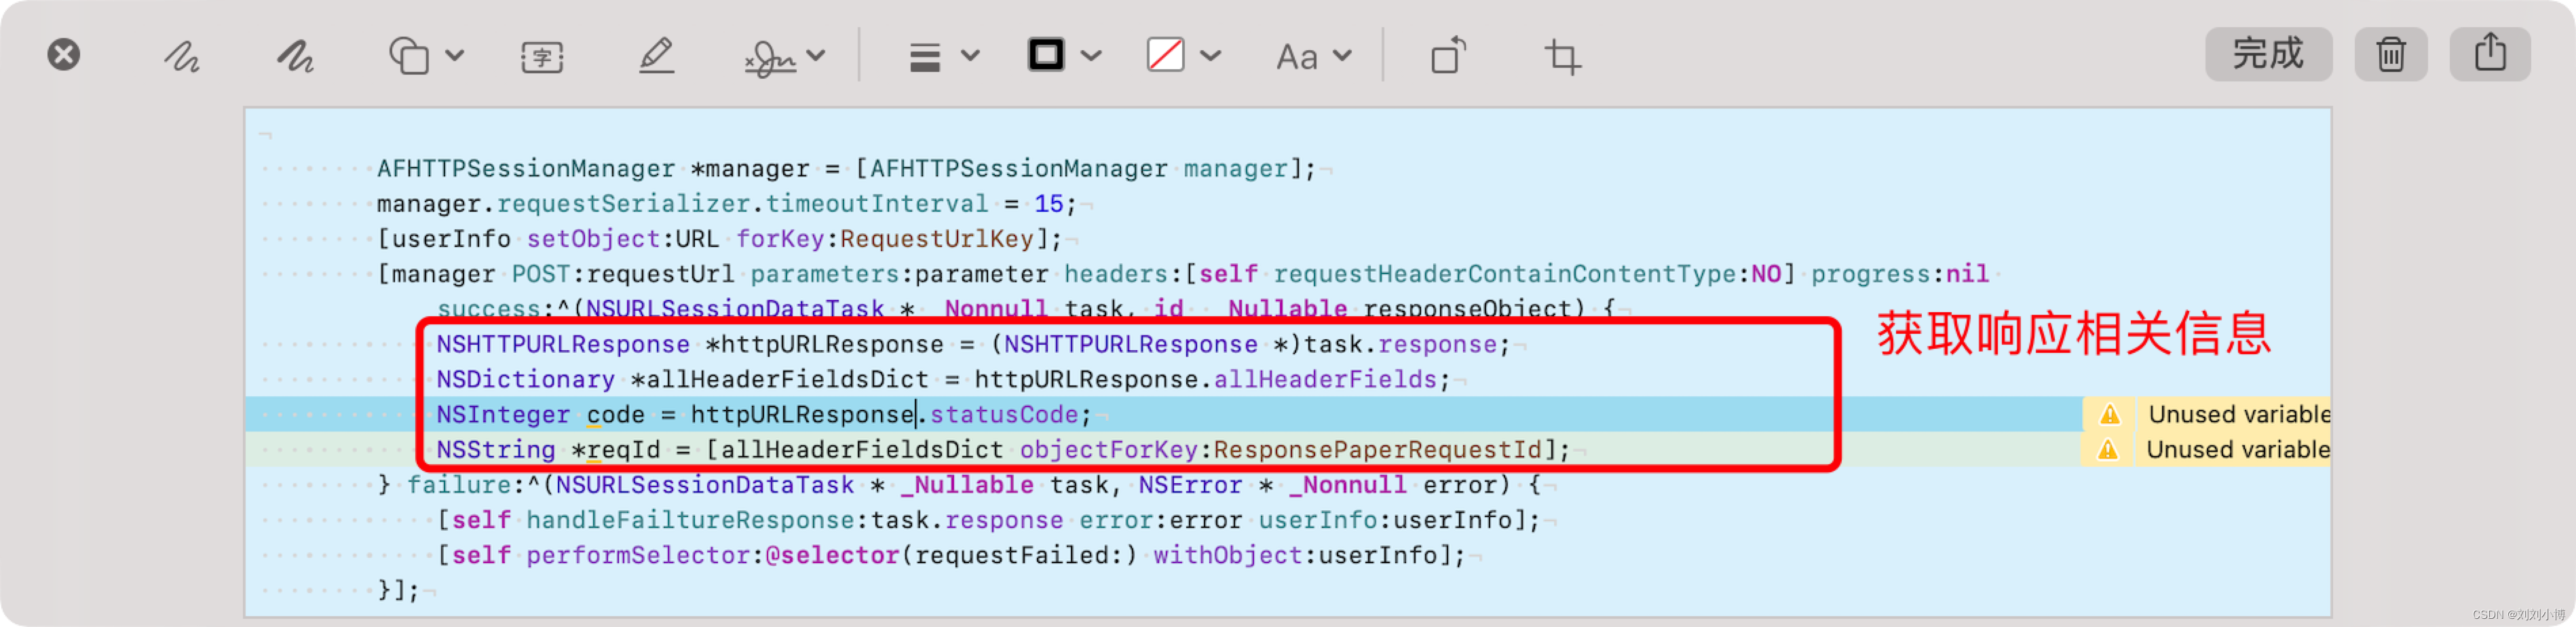The height and width of the screenshot is (627, 2576).
Task: Open the text style dropdown arrow
Action: coord(1343,56)
